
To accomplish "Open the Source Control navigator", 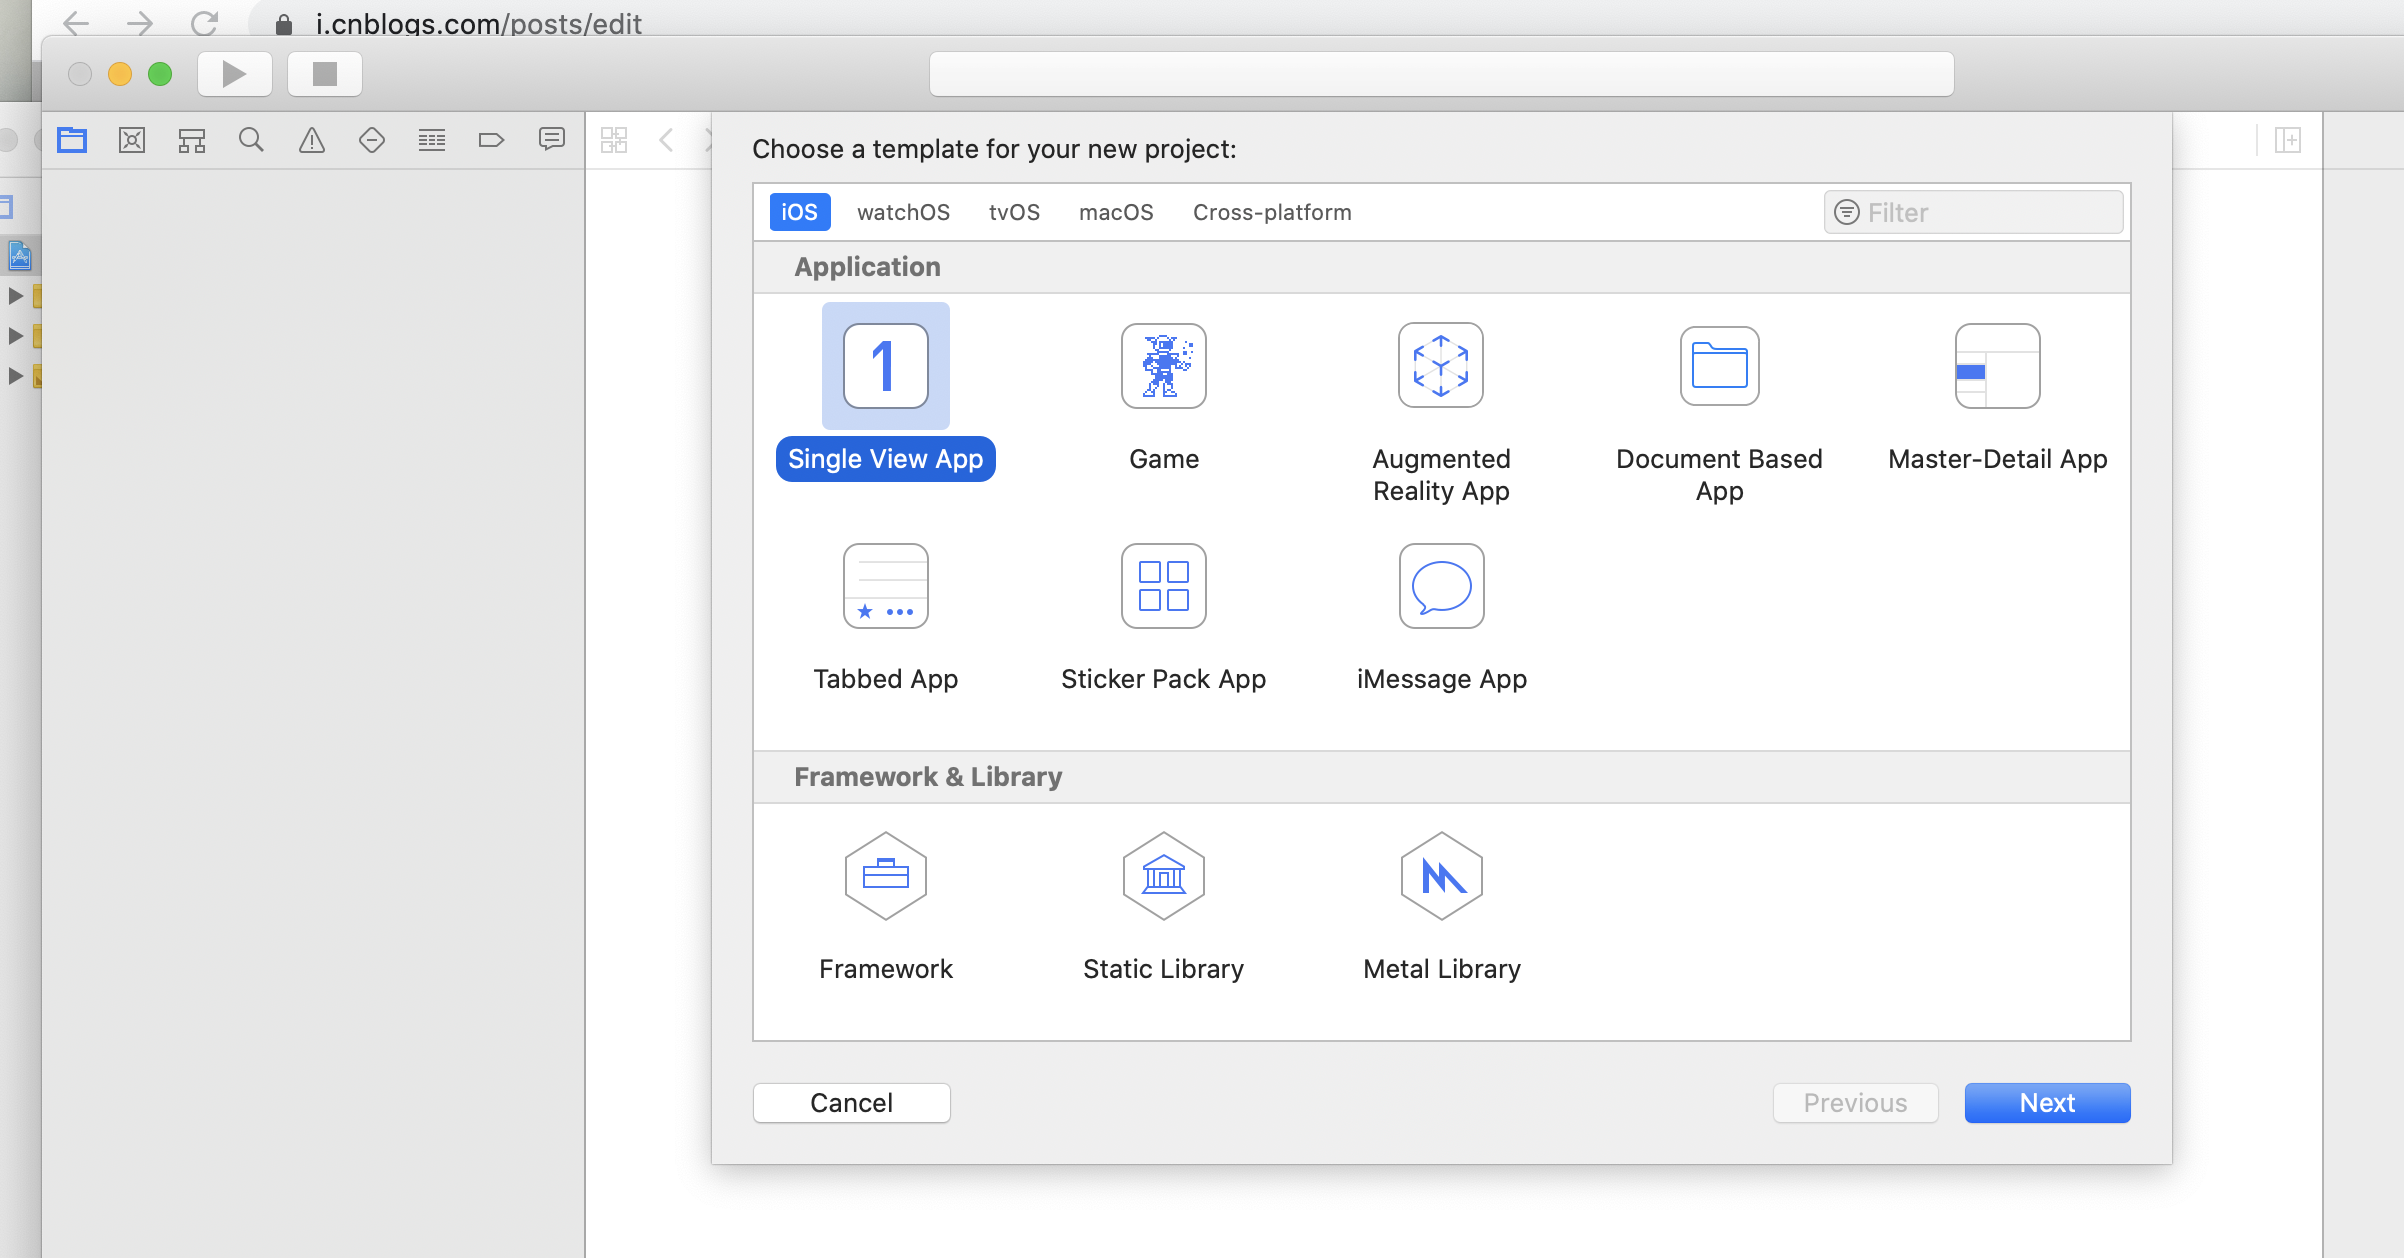I will point(132,140).
